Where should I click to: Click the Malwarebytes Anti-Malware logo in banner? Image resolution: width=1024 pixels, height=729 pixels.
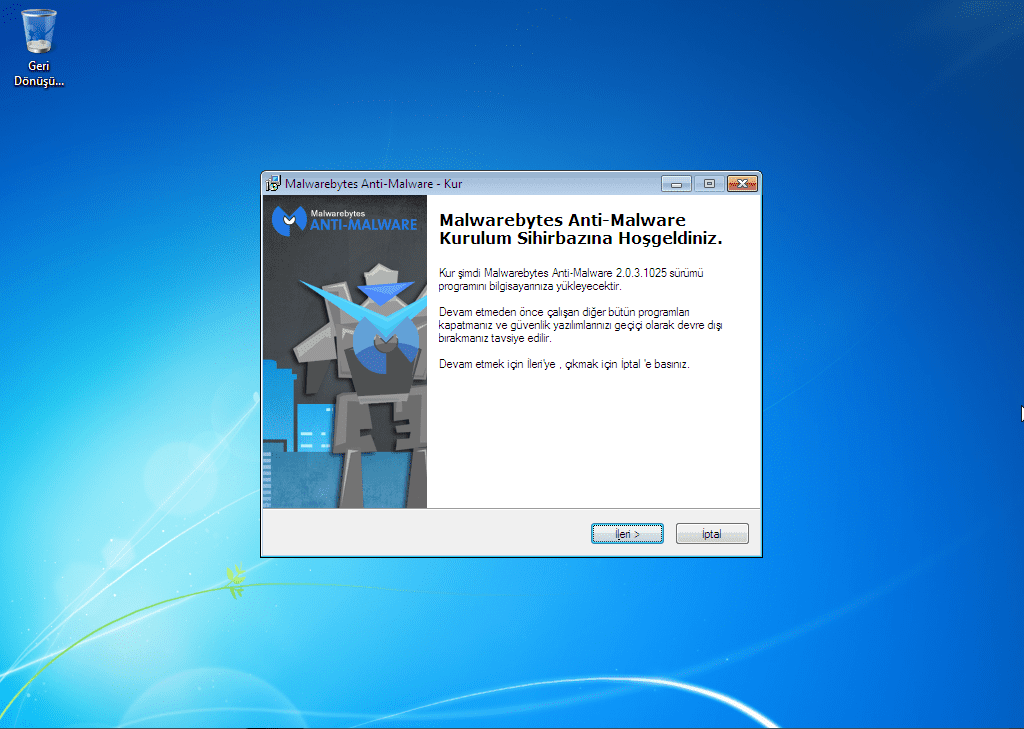pos(344,220)
